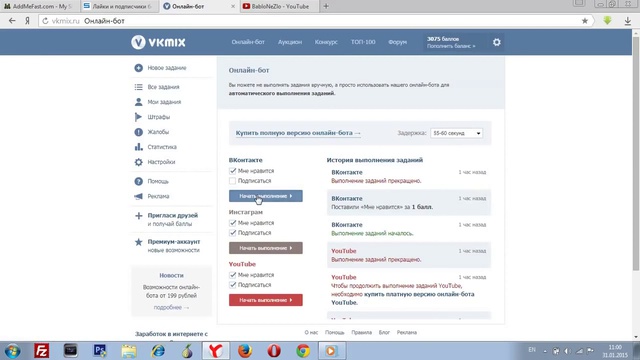Click the plus icon beside Новое задание
Screen dimensions: 640x360
click(138, 68)
